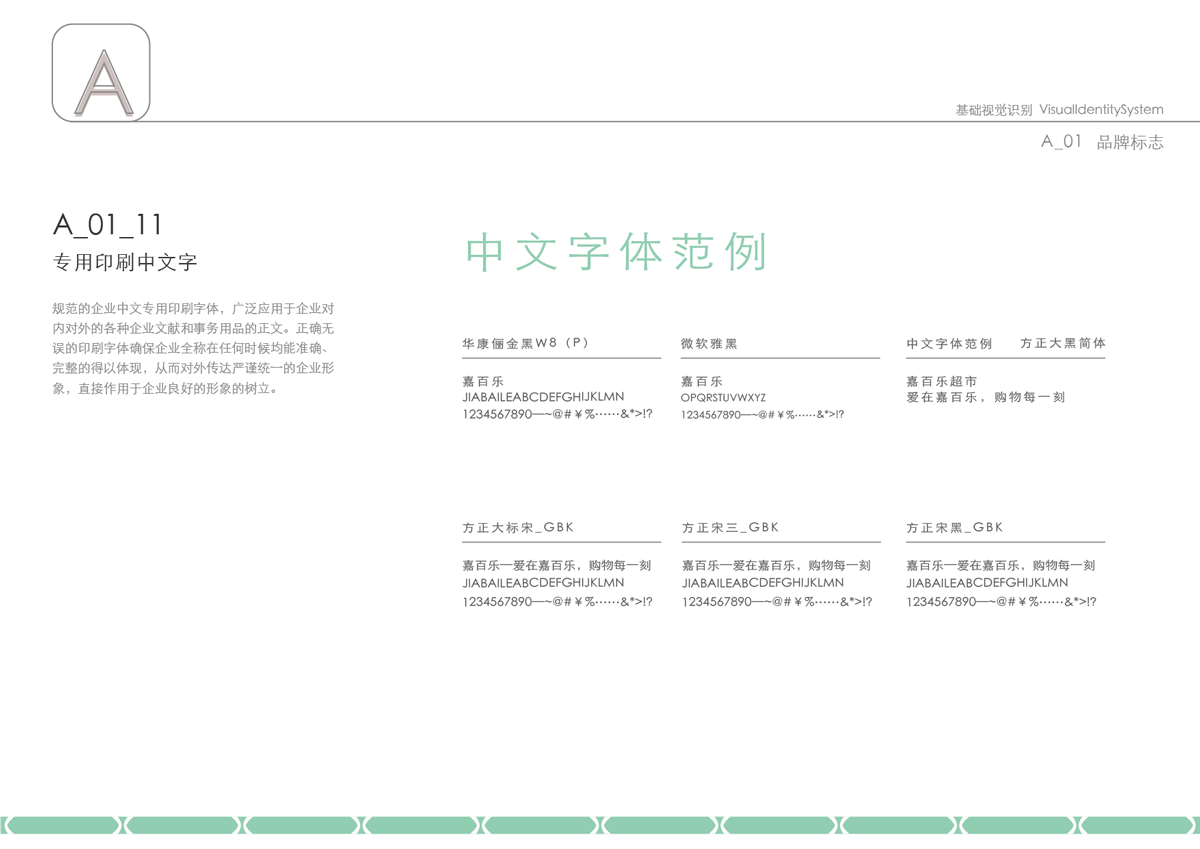Click "JIABAILEABCDEFGHIJKLMN" under 方正宋黑_GBK
This screenshot has width=1200, height=849.
coord(987,583)
